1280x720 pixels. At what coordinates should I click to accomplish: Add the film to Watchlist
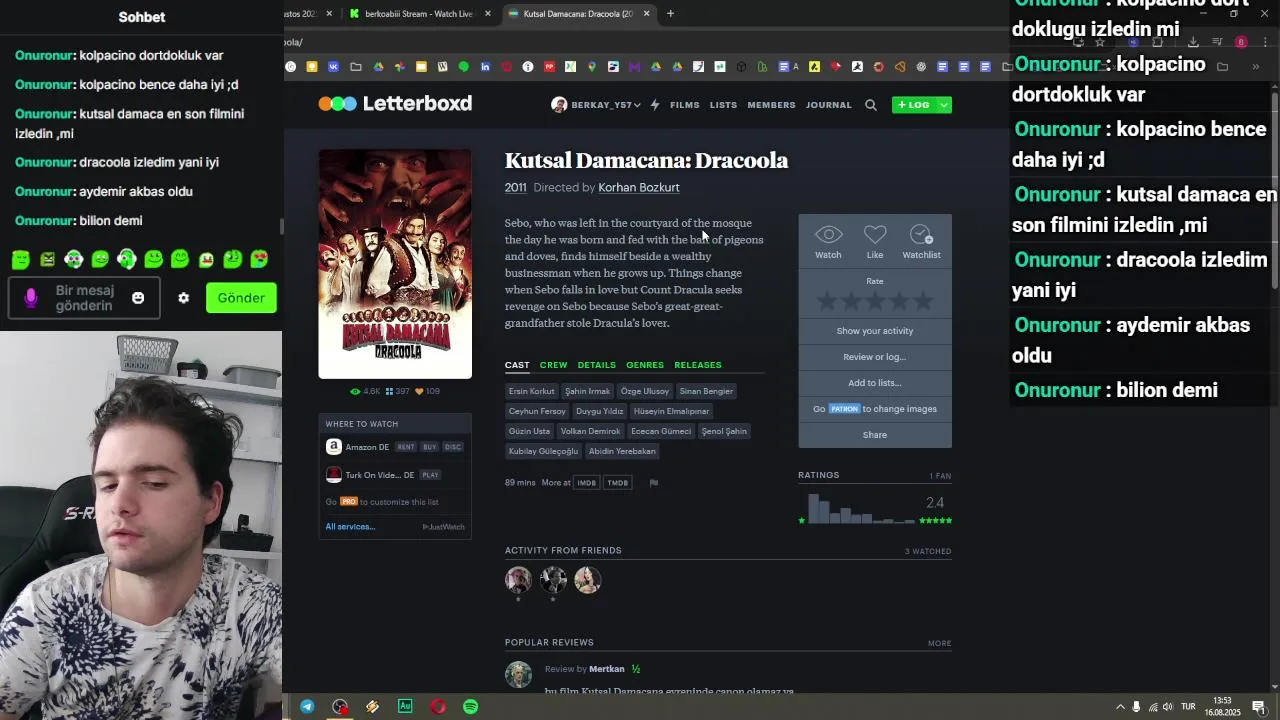[921, 242]
